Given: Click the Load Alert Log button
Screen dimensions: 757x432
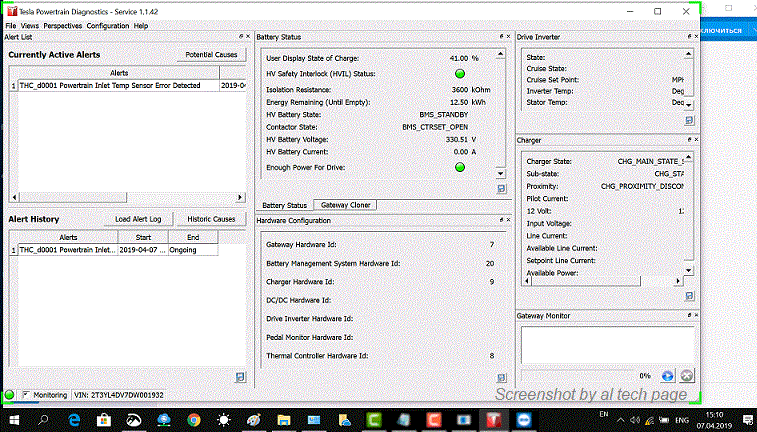Looking at the screenshot, I should pyautogui.click(x=139, y=219).
